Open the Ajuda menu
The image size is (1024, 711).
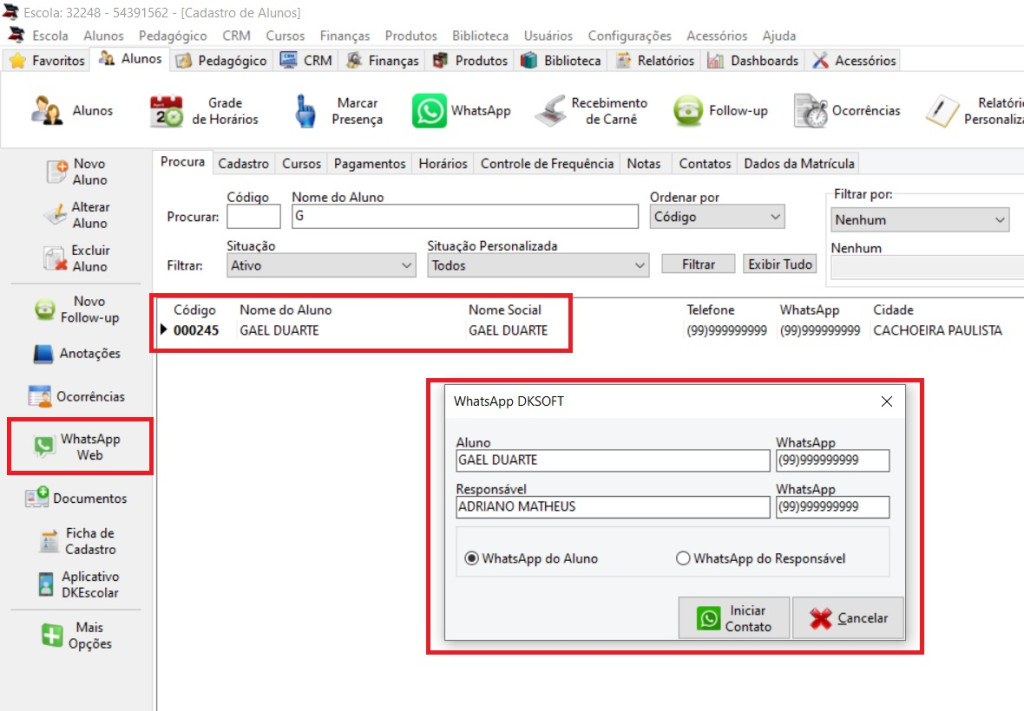click(779, 36)
